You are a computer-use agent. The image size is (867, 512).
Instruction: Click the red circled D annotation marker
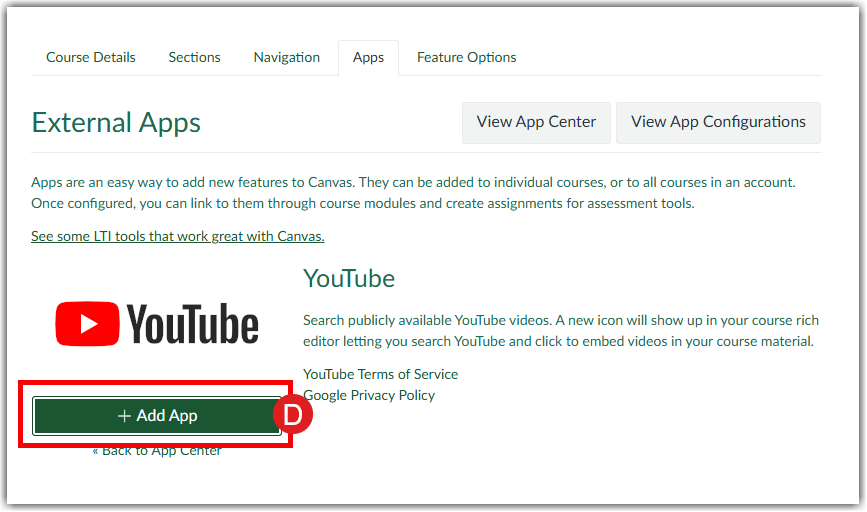pyautogui.click(x=293, y=415)
